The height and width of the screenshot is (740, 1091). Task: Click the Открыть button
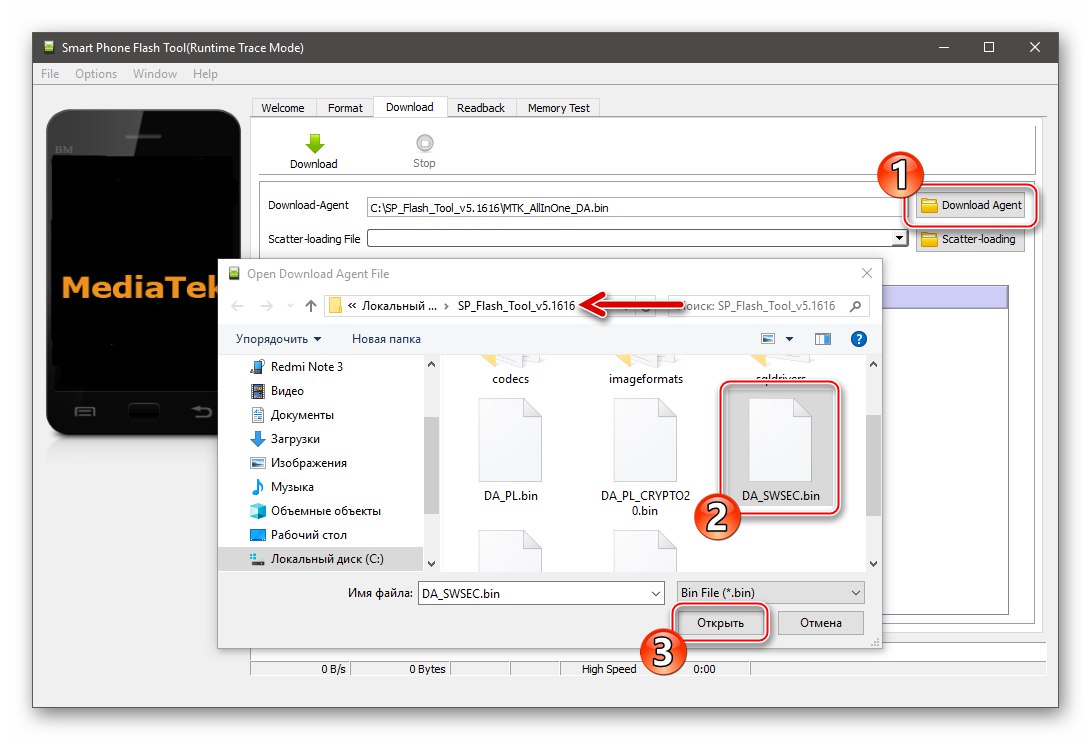(x=720, y=622)
